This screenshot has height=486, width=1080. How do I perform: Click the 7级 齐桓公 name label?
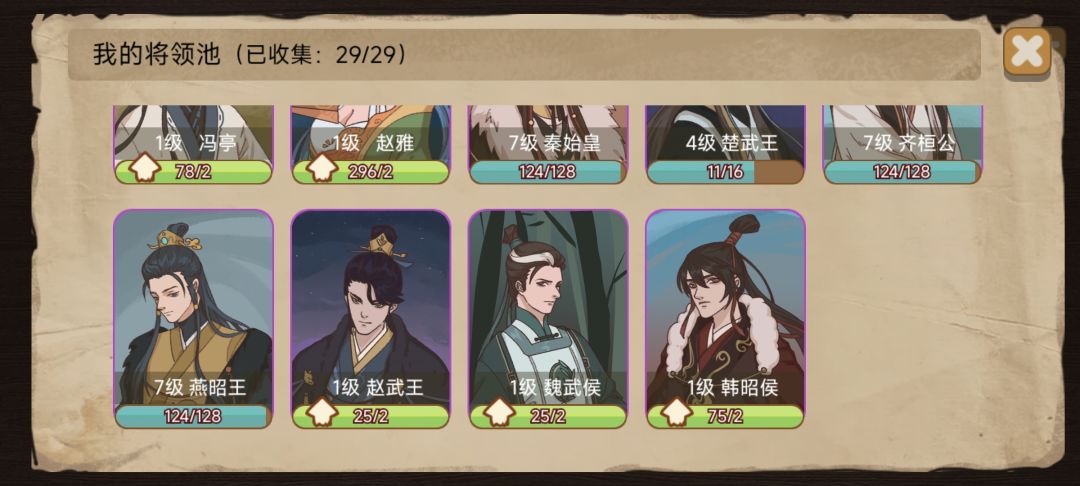[x=909, y=142]
